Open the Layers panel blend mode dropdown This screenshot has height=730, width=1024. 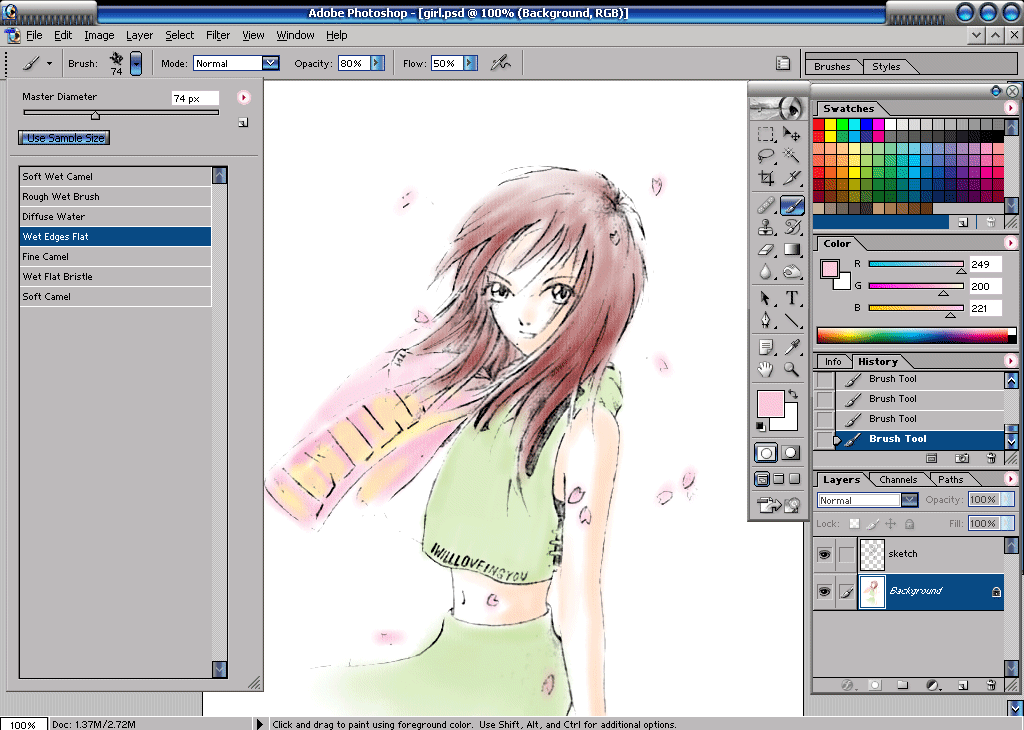point(910,500)
